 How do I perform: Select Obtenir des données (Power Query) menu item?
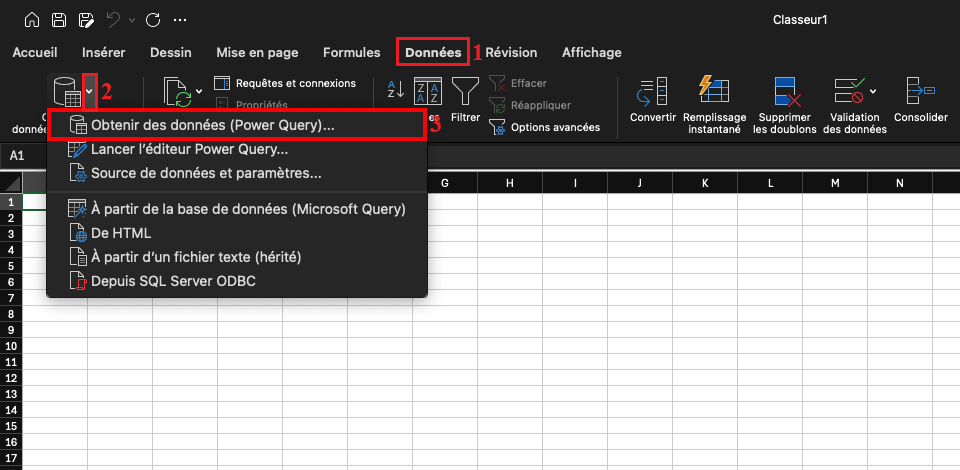tap(212, 126)
